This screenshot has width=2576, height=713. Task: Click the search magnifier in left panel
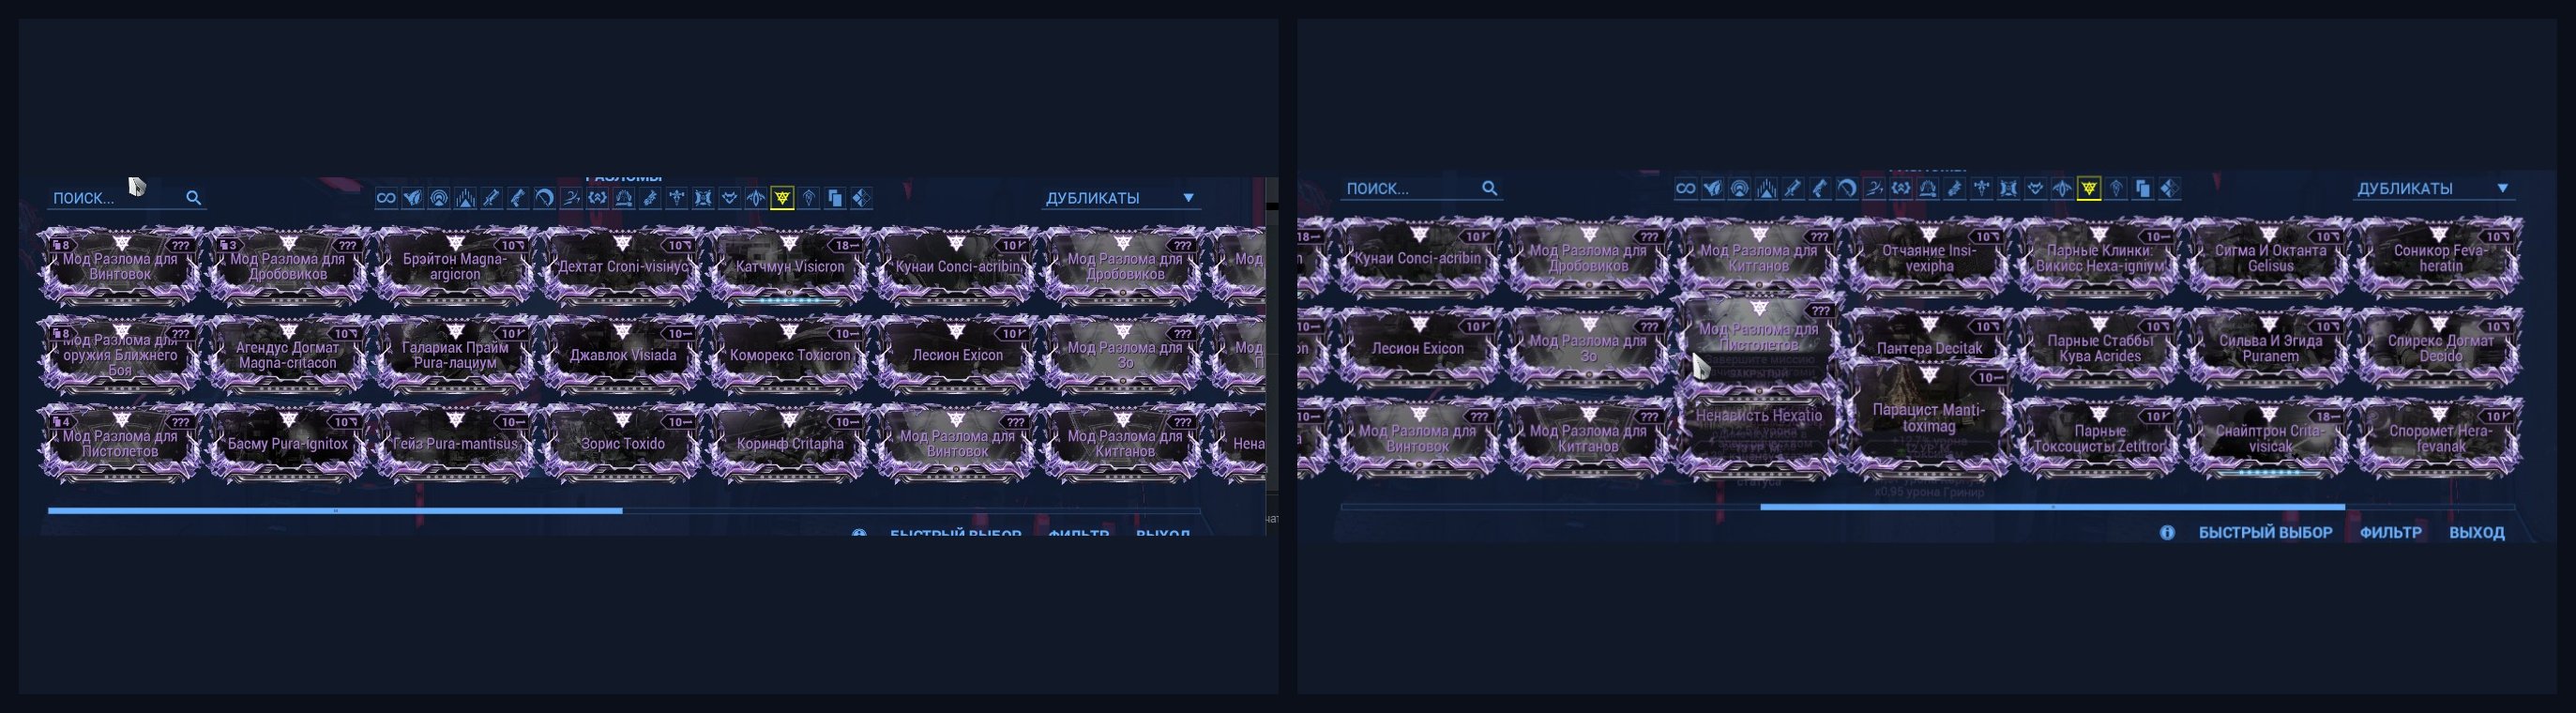coord(194,198)
